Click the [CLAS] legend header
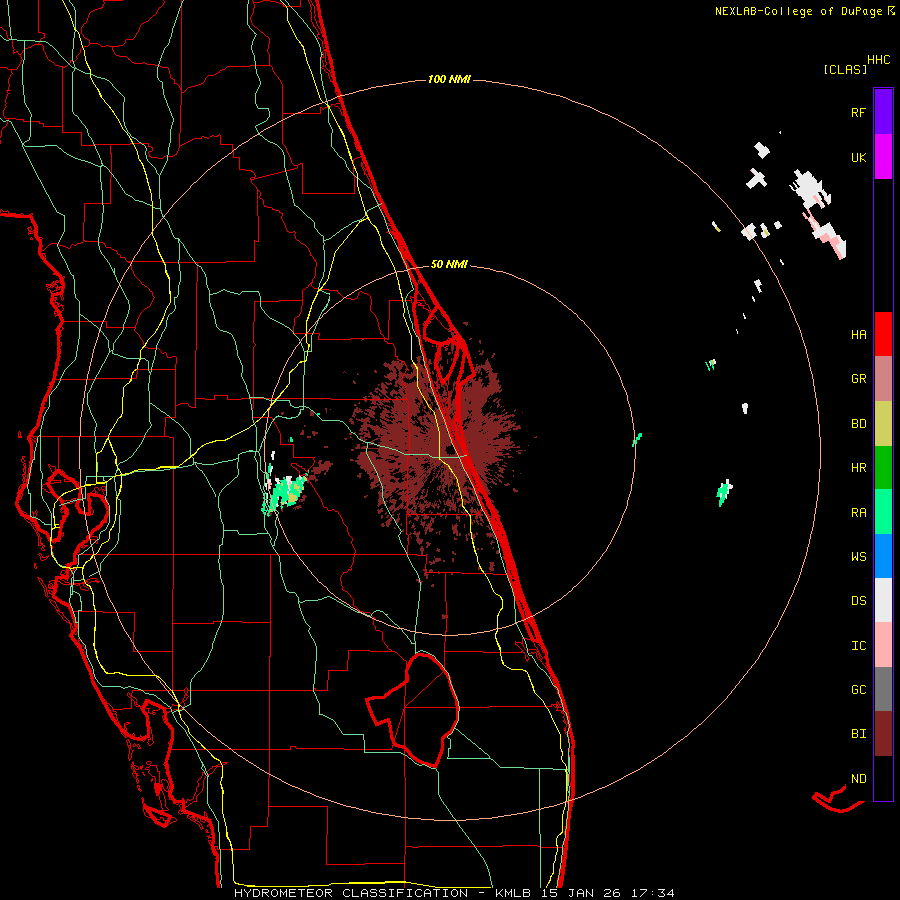The image size is (900, 900). tap(845, 69)
